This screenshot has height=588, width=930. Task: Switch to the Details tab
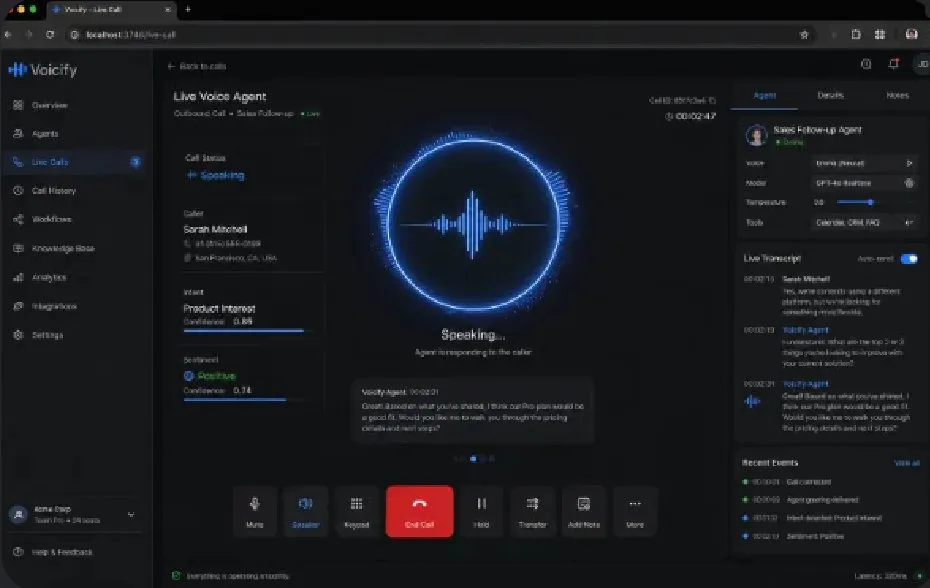[x=830, y=95]
